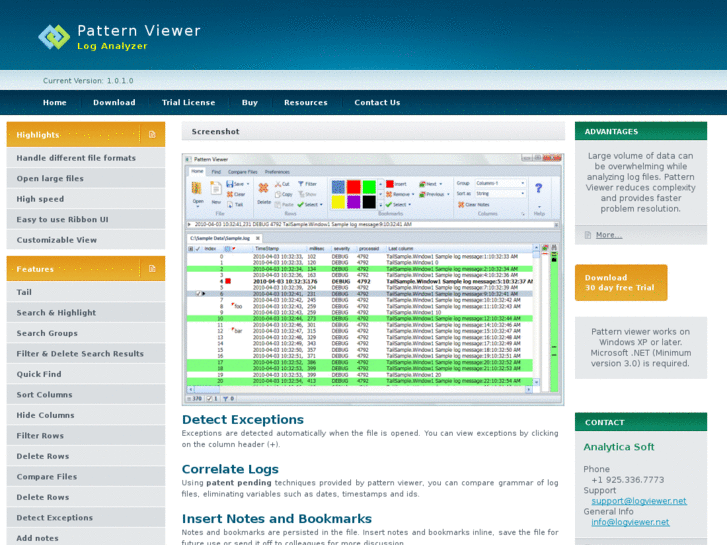Open the Previous bookmark dropdown arrow
727x545 pixels.
pyautogui.click(x=448, y=194)
